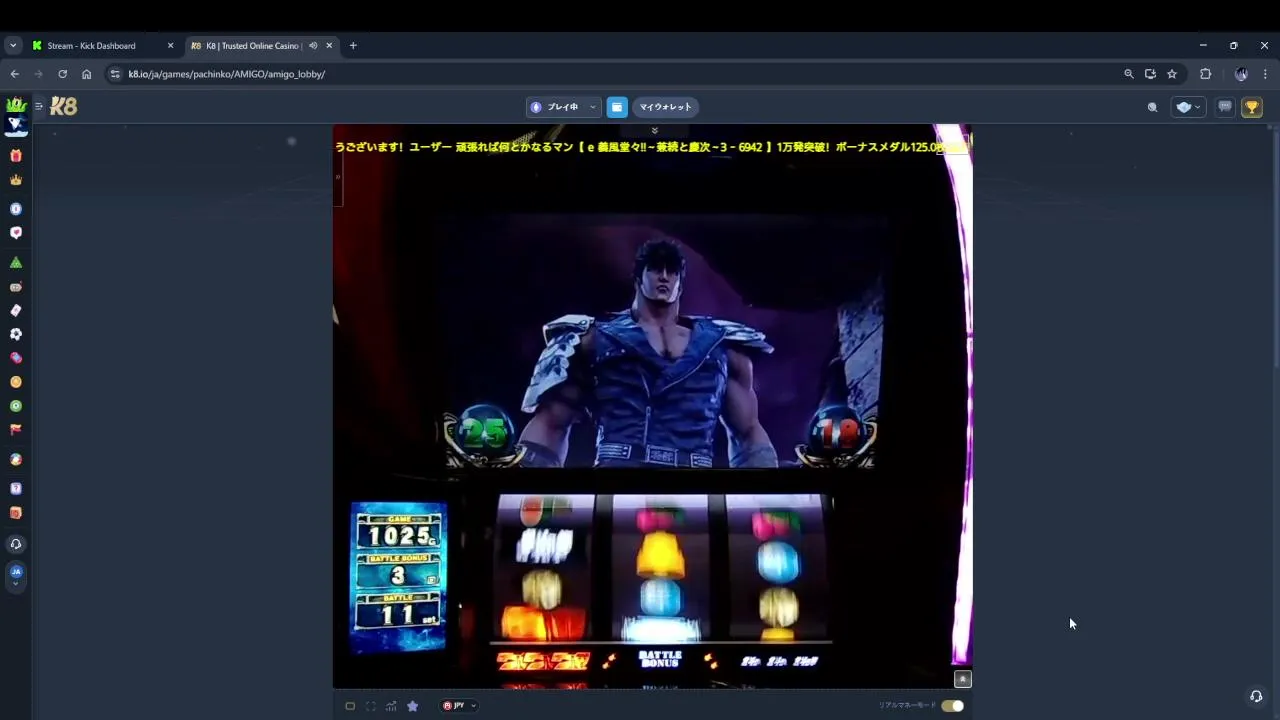
Task: Open the search magnifier in the site header
Action: coord(1152,107)
